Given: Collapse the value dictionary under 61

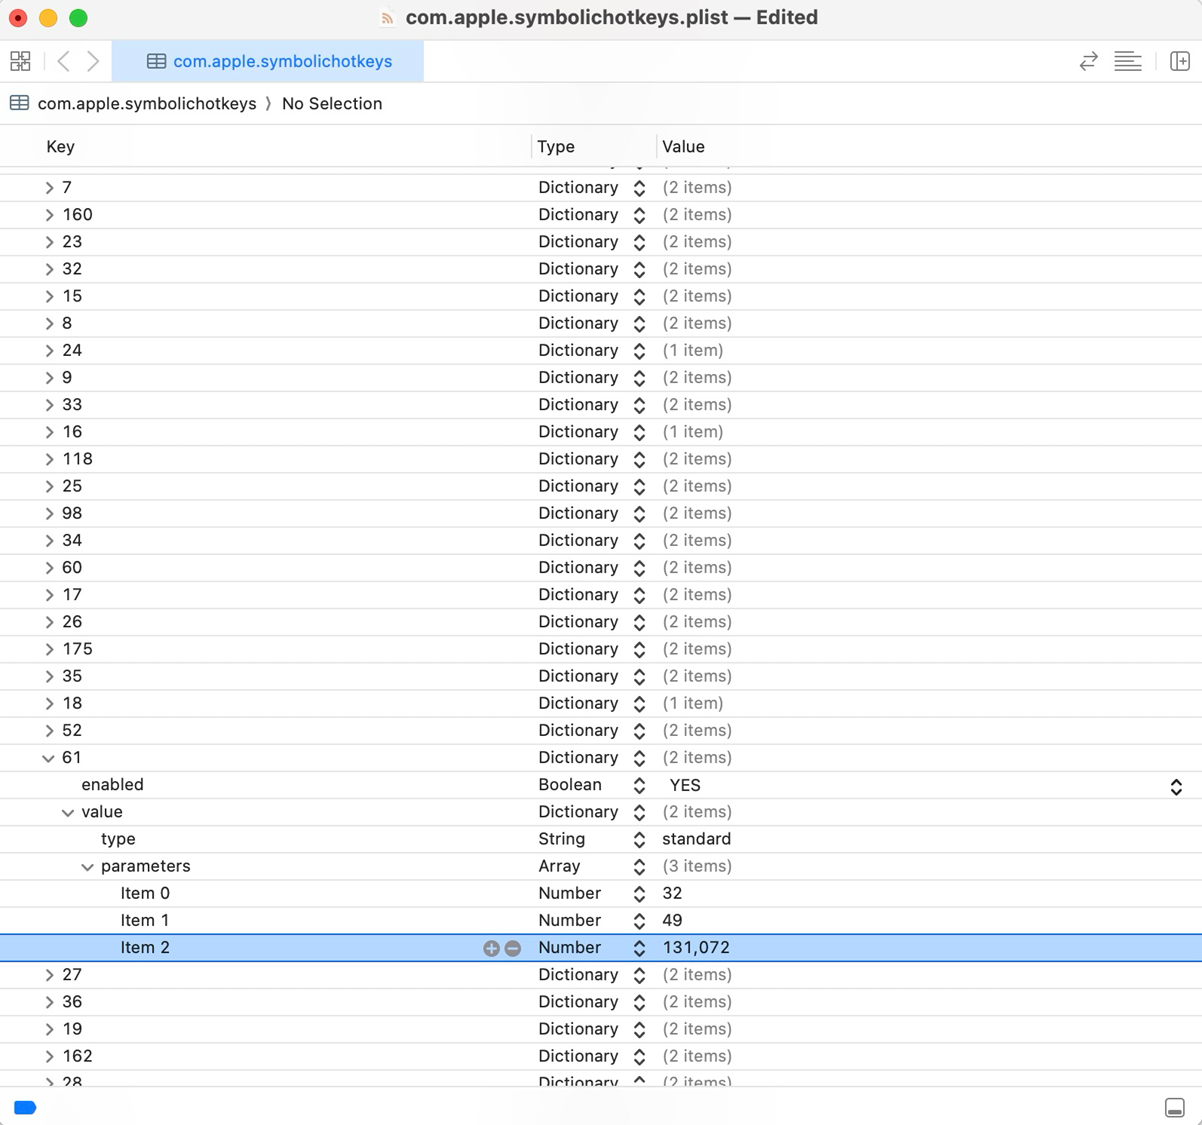Looking at the screenshot, I should point(68,812).
